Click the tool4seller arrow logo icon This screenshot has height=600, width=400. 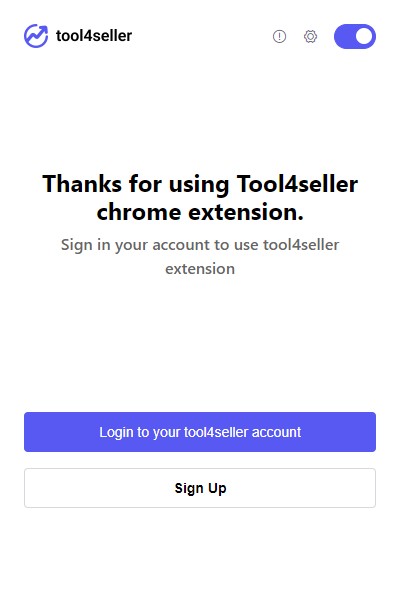click(36, 36)
